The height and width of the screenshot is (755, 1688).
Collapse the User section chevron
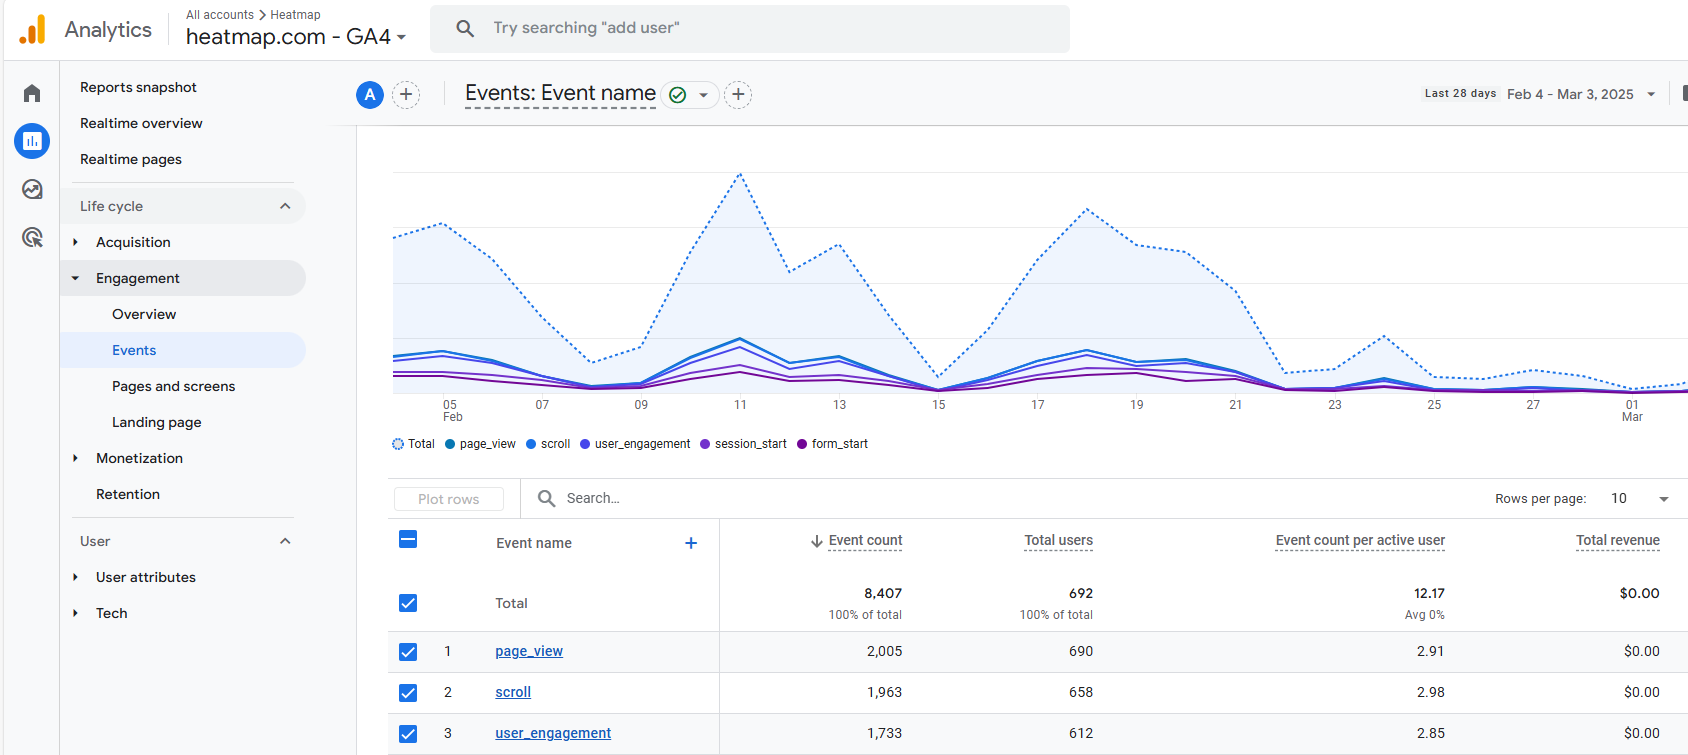coord(285,541)
